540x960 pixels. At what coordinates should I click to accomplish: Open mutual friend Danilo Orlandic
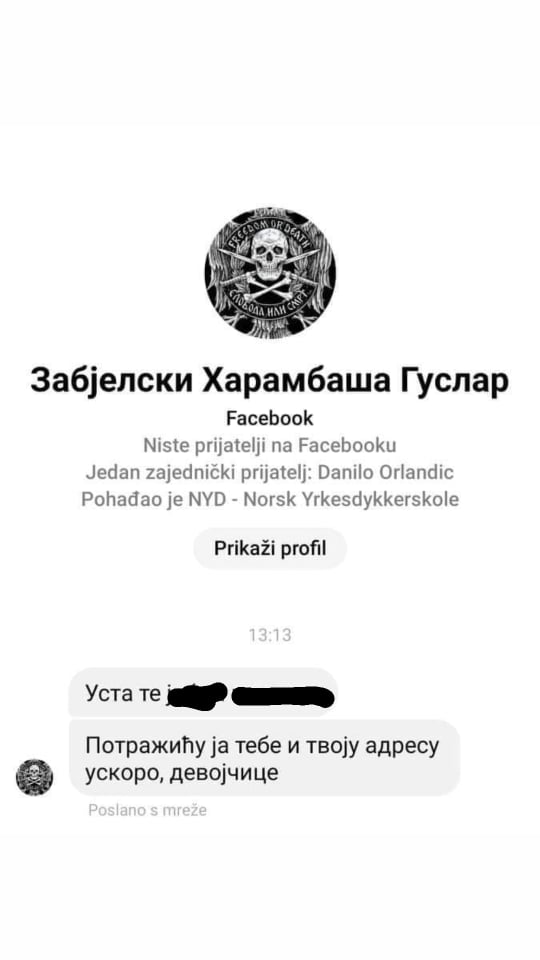[384, 472]
